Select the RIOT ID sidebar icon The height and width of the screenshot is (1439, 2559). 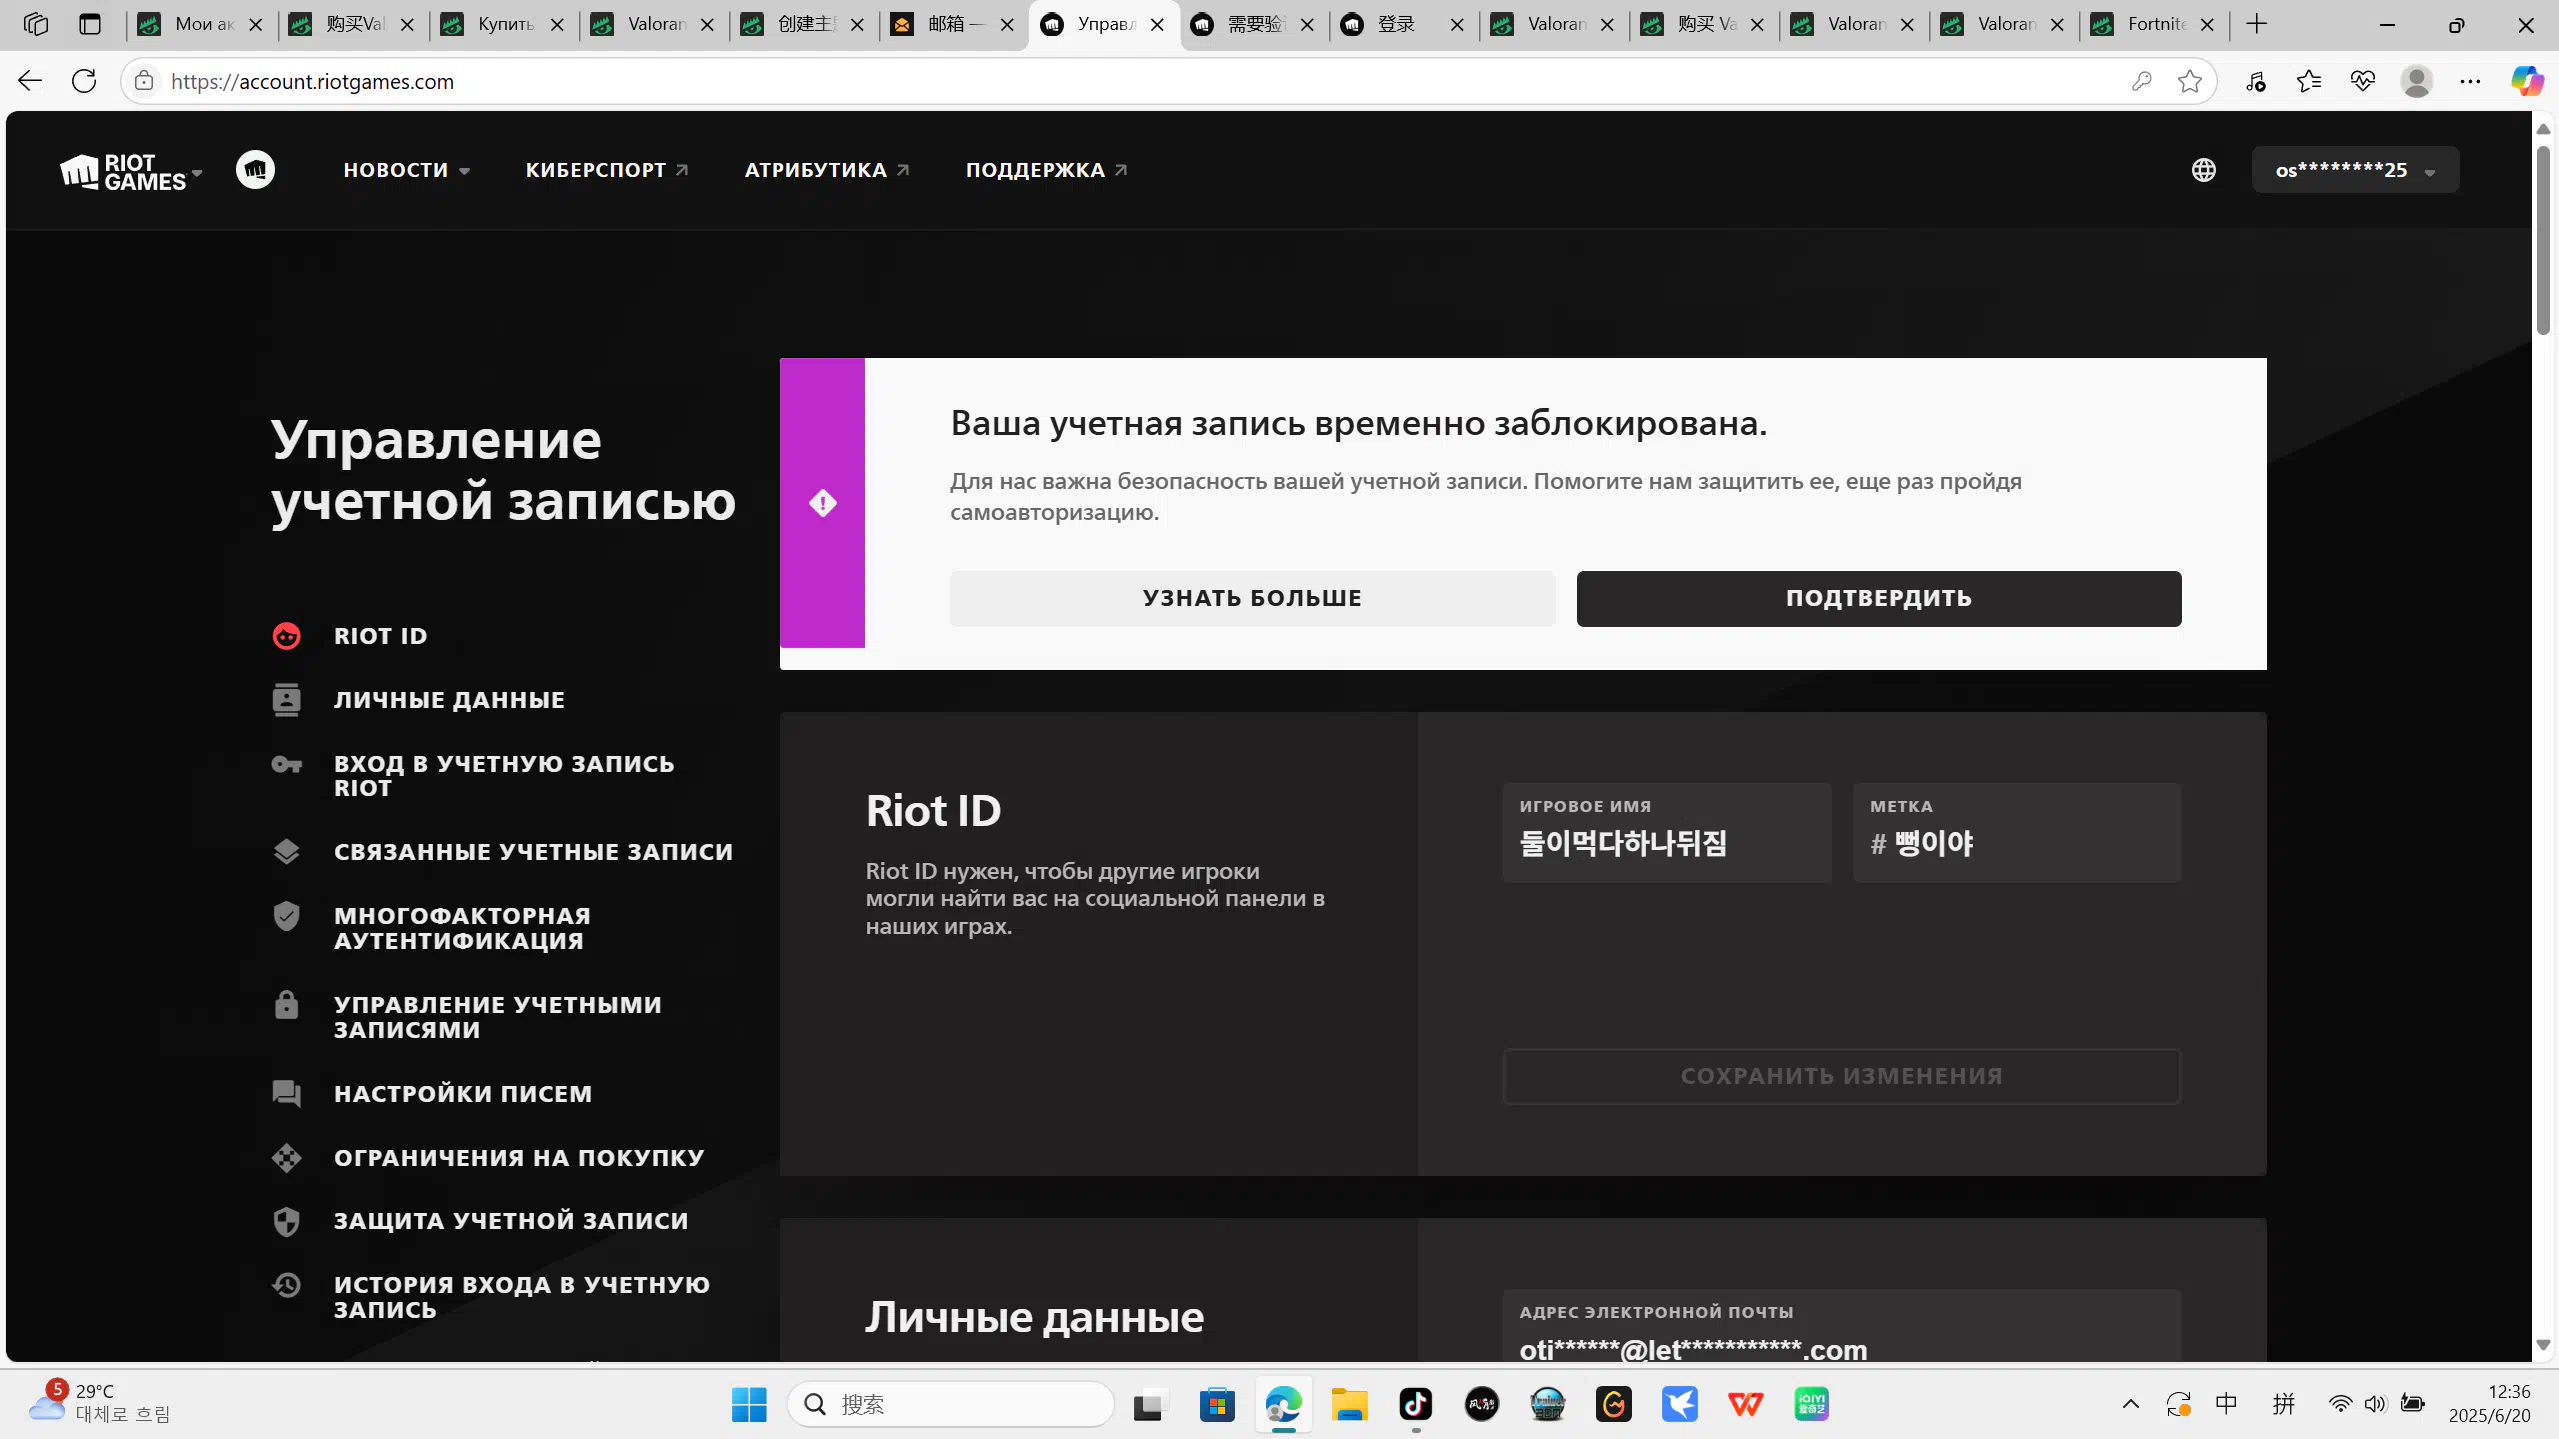point(286,636)
